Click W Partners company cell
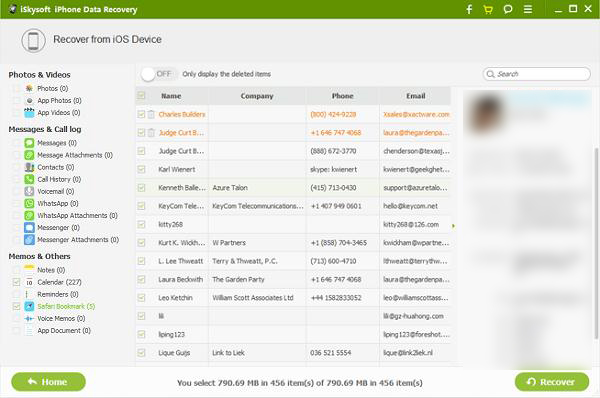This screenshot has height=398, width=600. 229,243
